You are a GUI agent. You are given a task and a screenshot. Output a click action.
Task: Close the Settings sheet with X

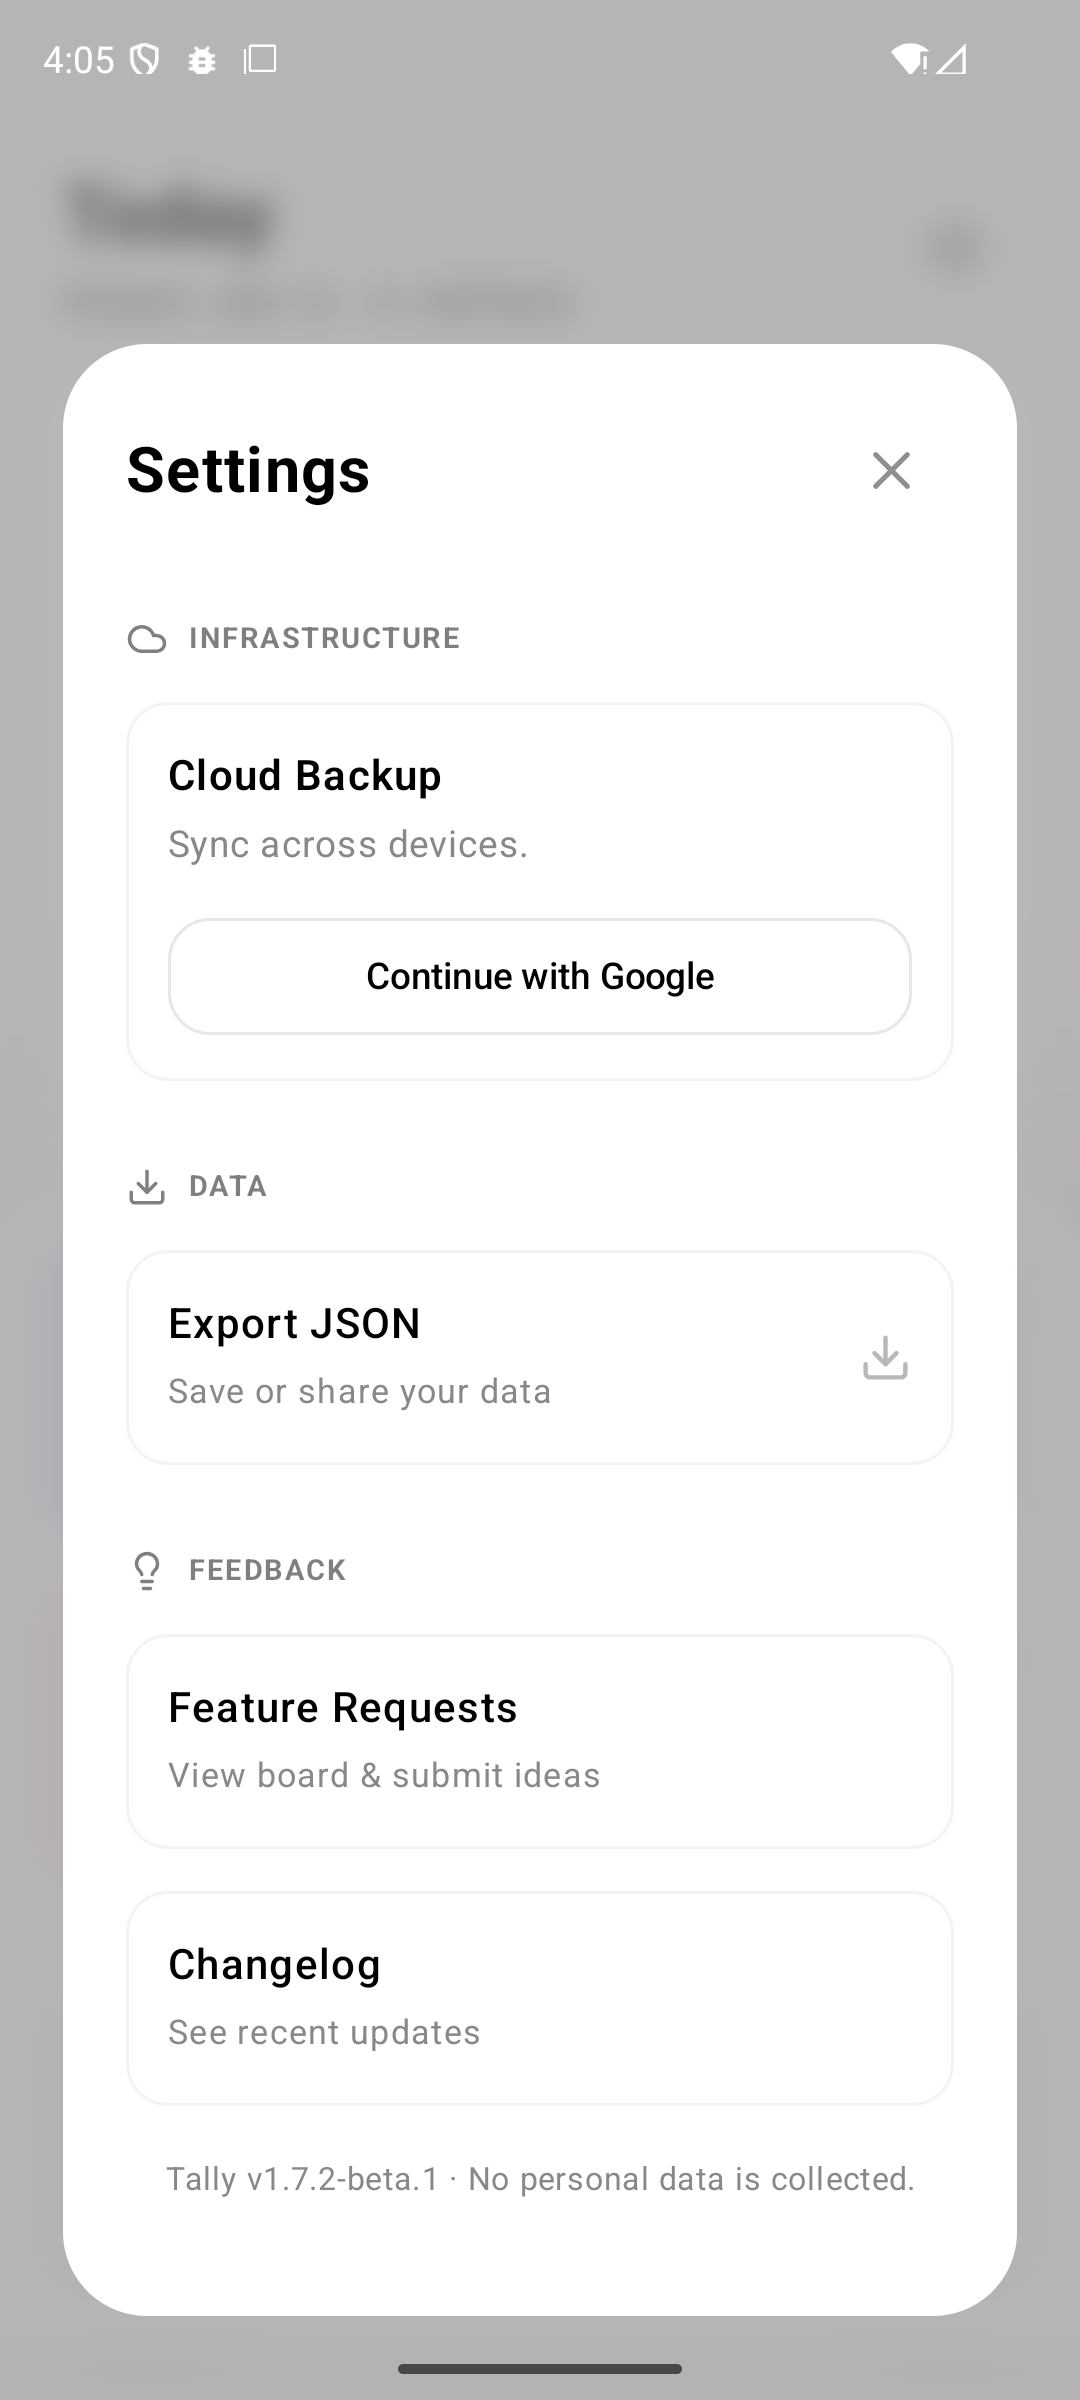point(891,470)
